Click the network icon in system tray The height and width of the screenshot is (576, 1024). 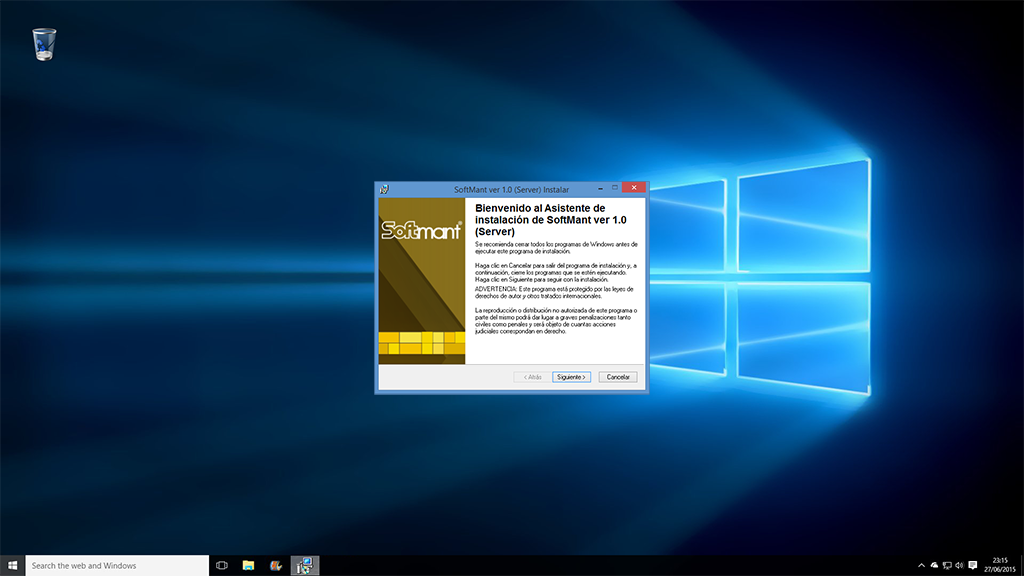point(946,565)
